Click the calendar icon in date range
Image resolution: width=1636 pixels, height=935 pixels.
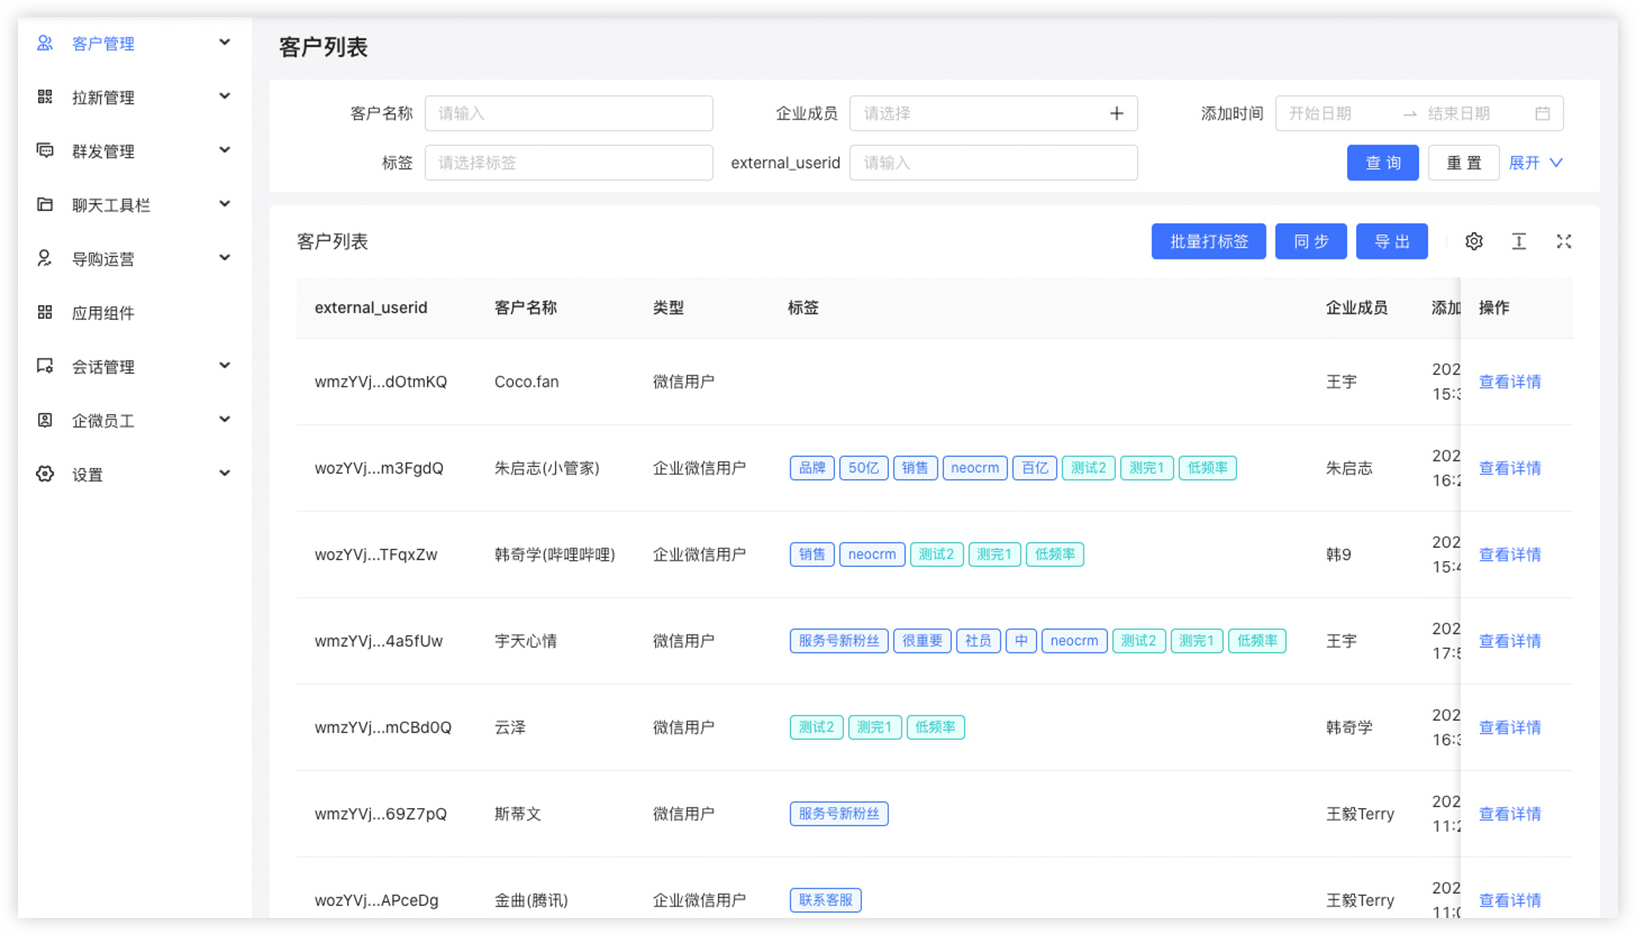[x=1543, y=114]
